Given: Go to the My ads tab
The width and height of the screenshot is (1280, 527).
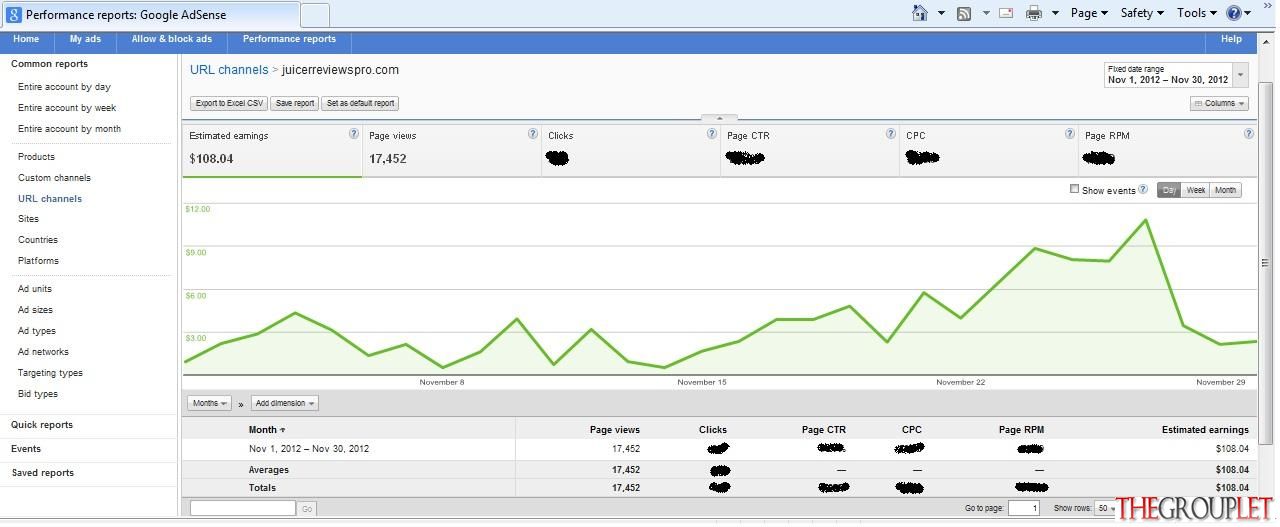Looking at the screenshot, I should (x=85, y=40).
